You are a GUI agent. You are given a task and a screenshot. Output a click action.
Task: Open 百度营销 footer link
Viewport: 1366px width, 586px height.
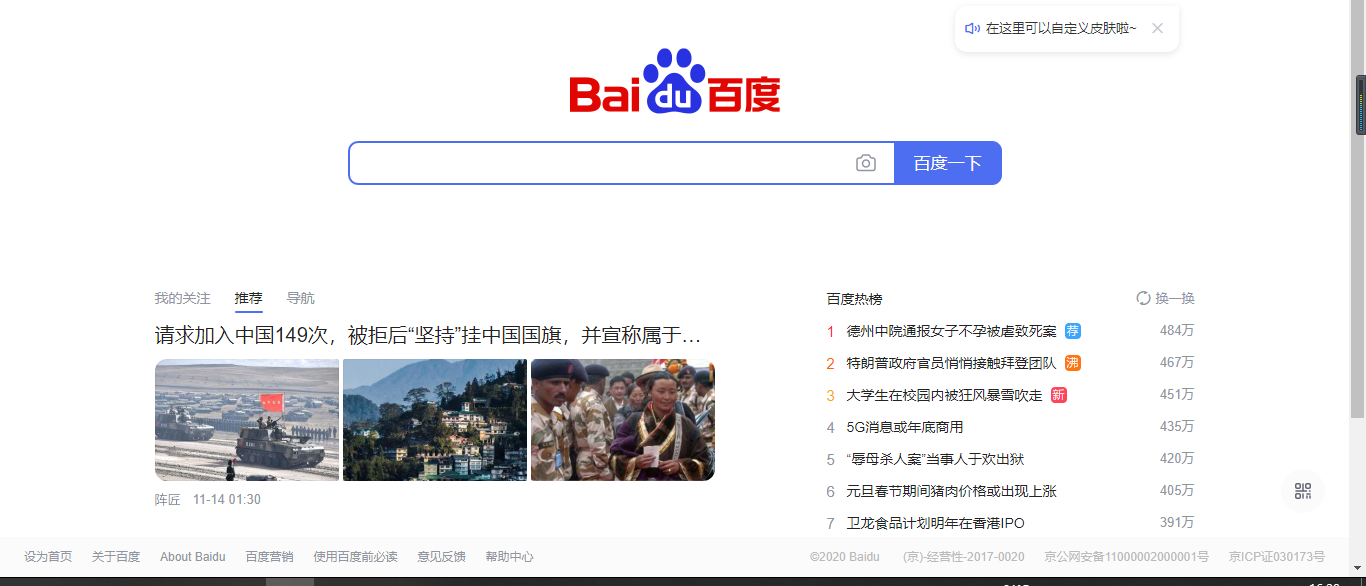pyautogui.click(x=270, y=557)
